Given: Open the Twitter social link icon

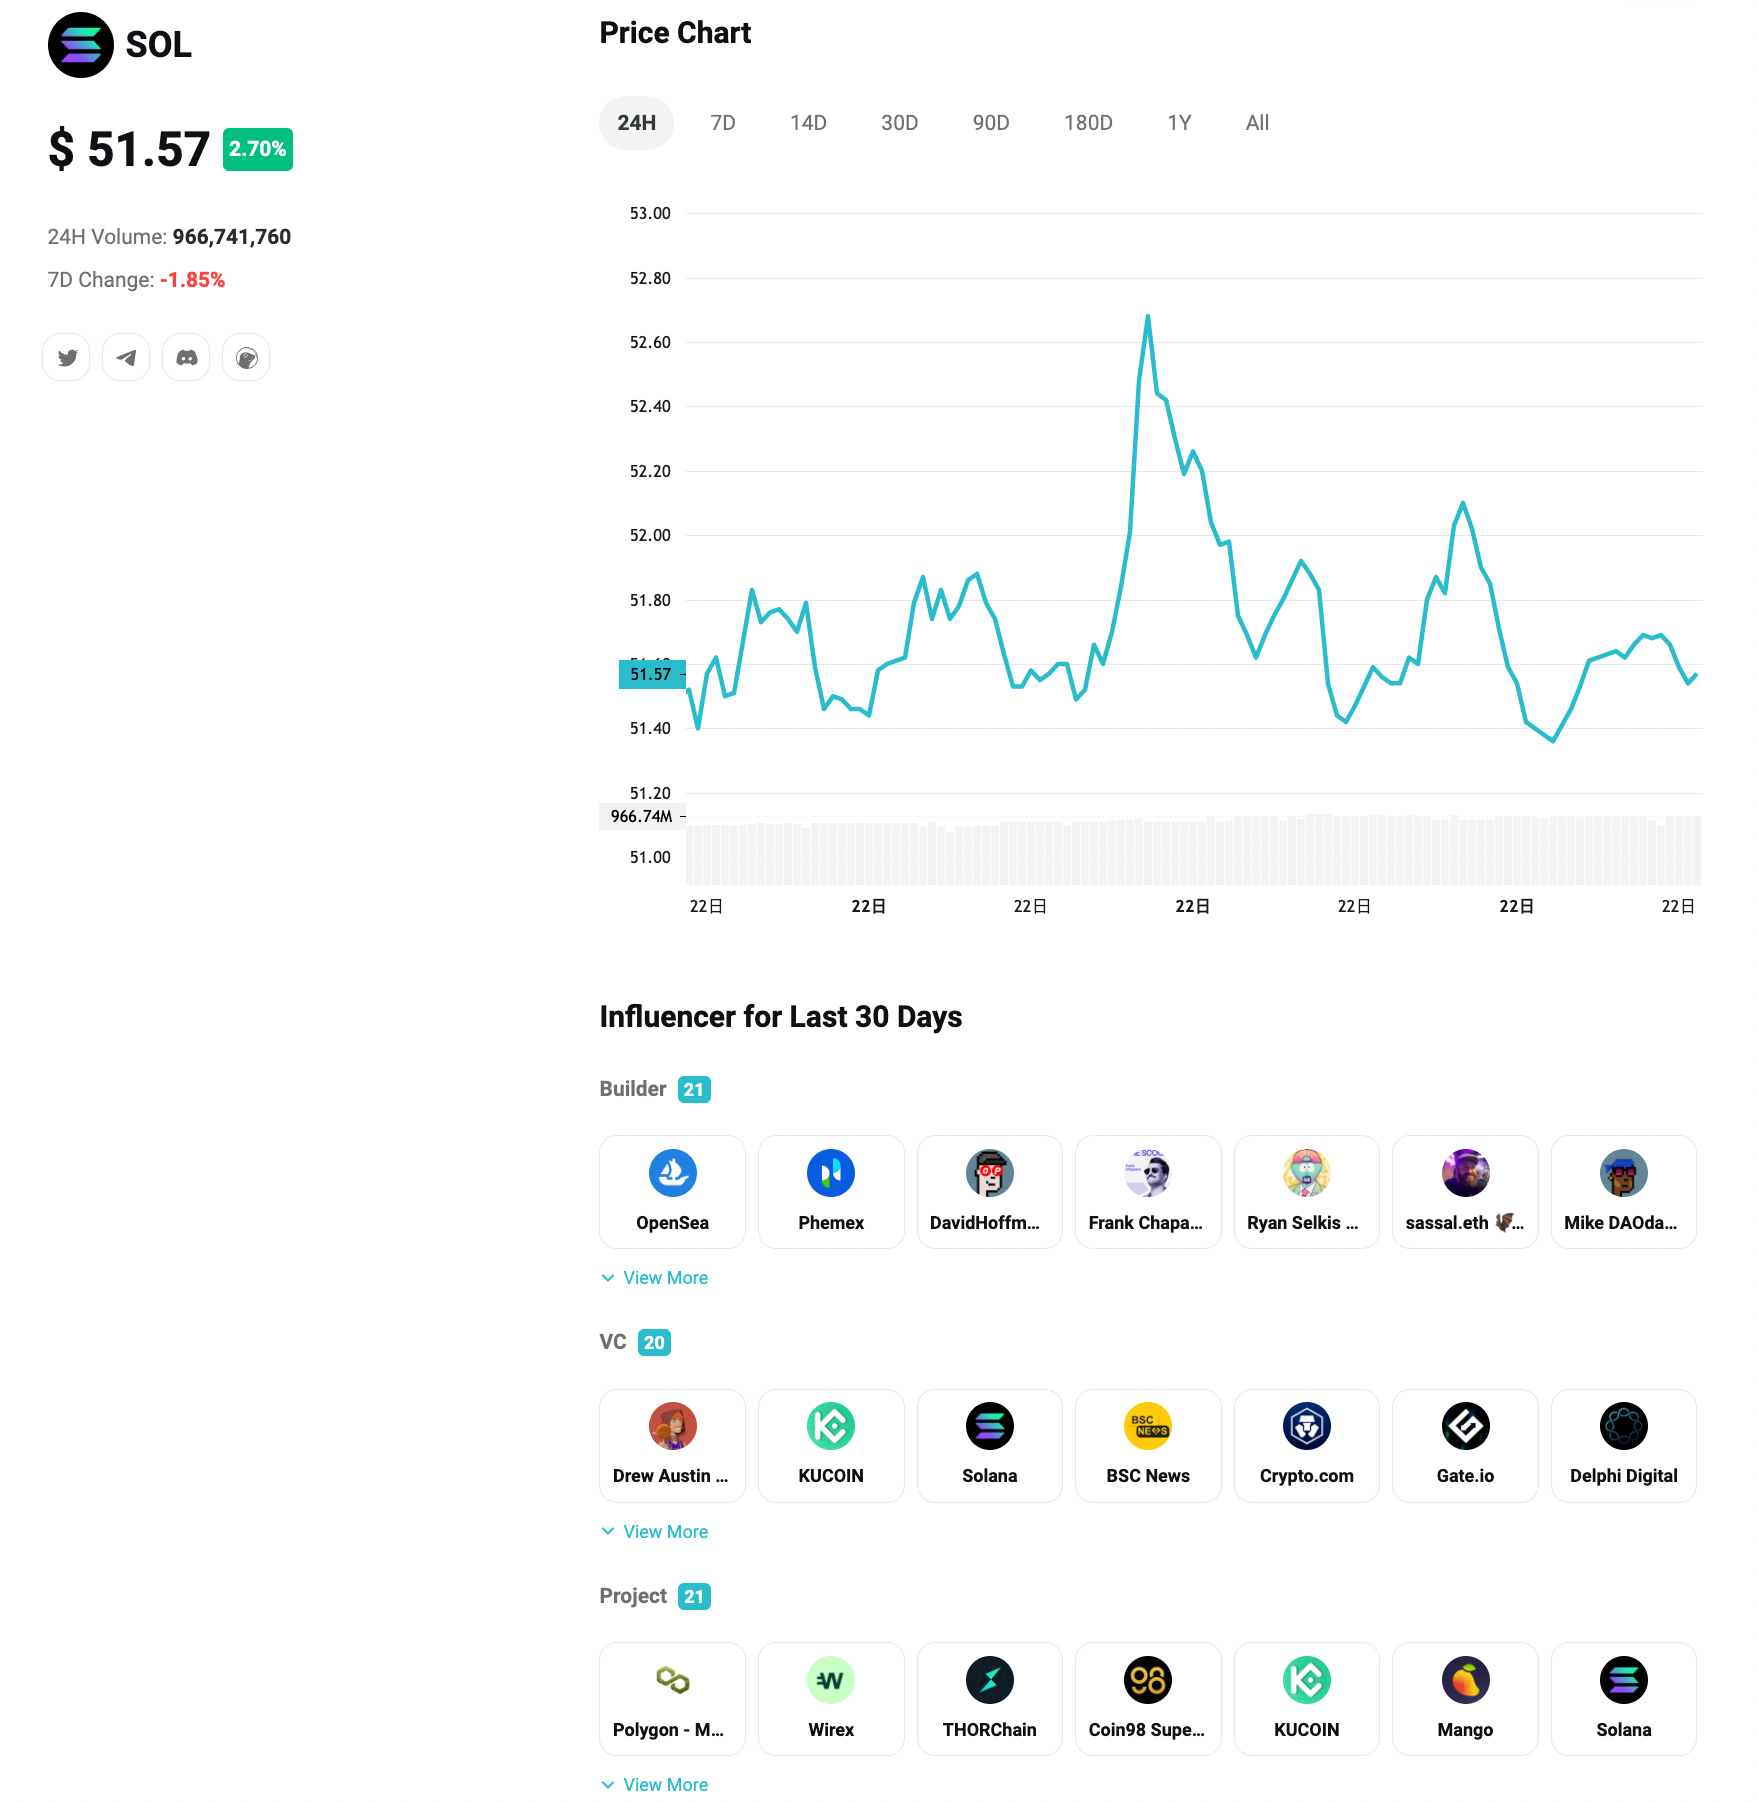Looking at the screenshot, I should 67,358.
